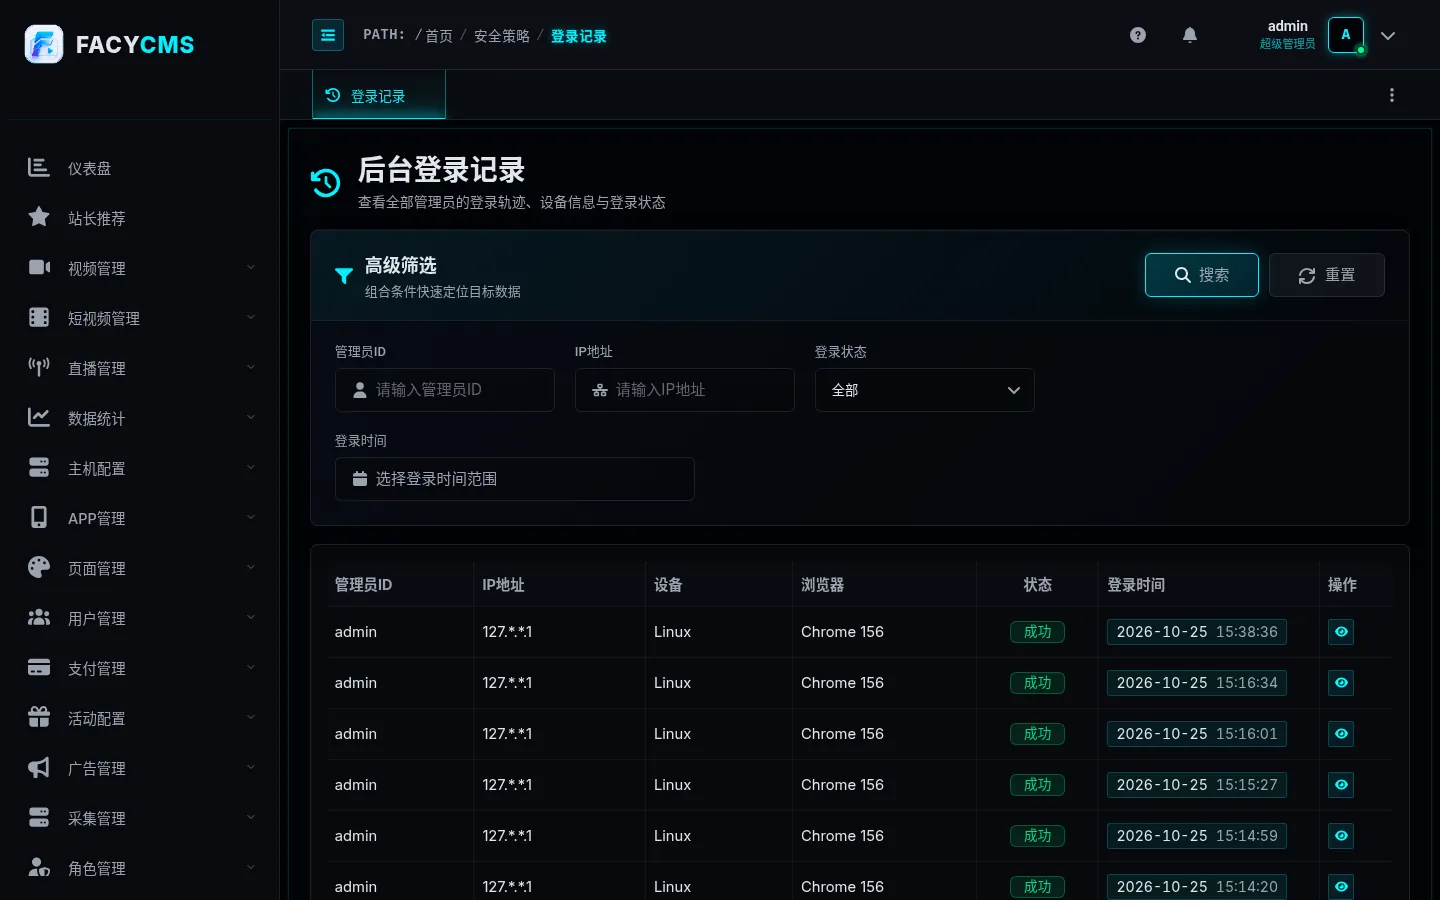Viewport: 1440px width, 900px height.
Task: Click the 视频管理 camera icon
Action: pyautogui.click(x=39, y=267)
